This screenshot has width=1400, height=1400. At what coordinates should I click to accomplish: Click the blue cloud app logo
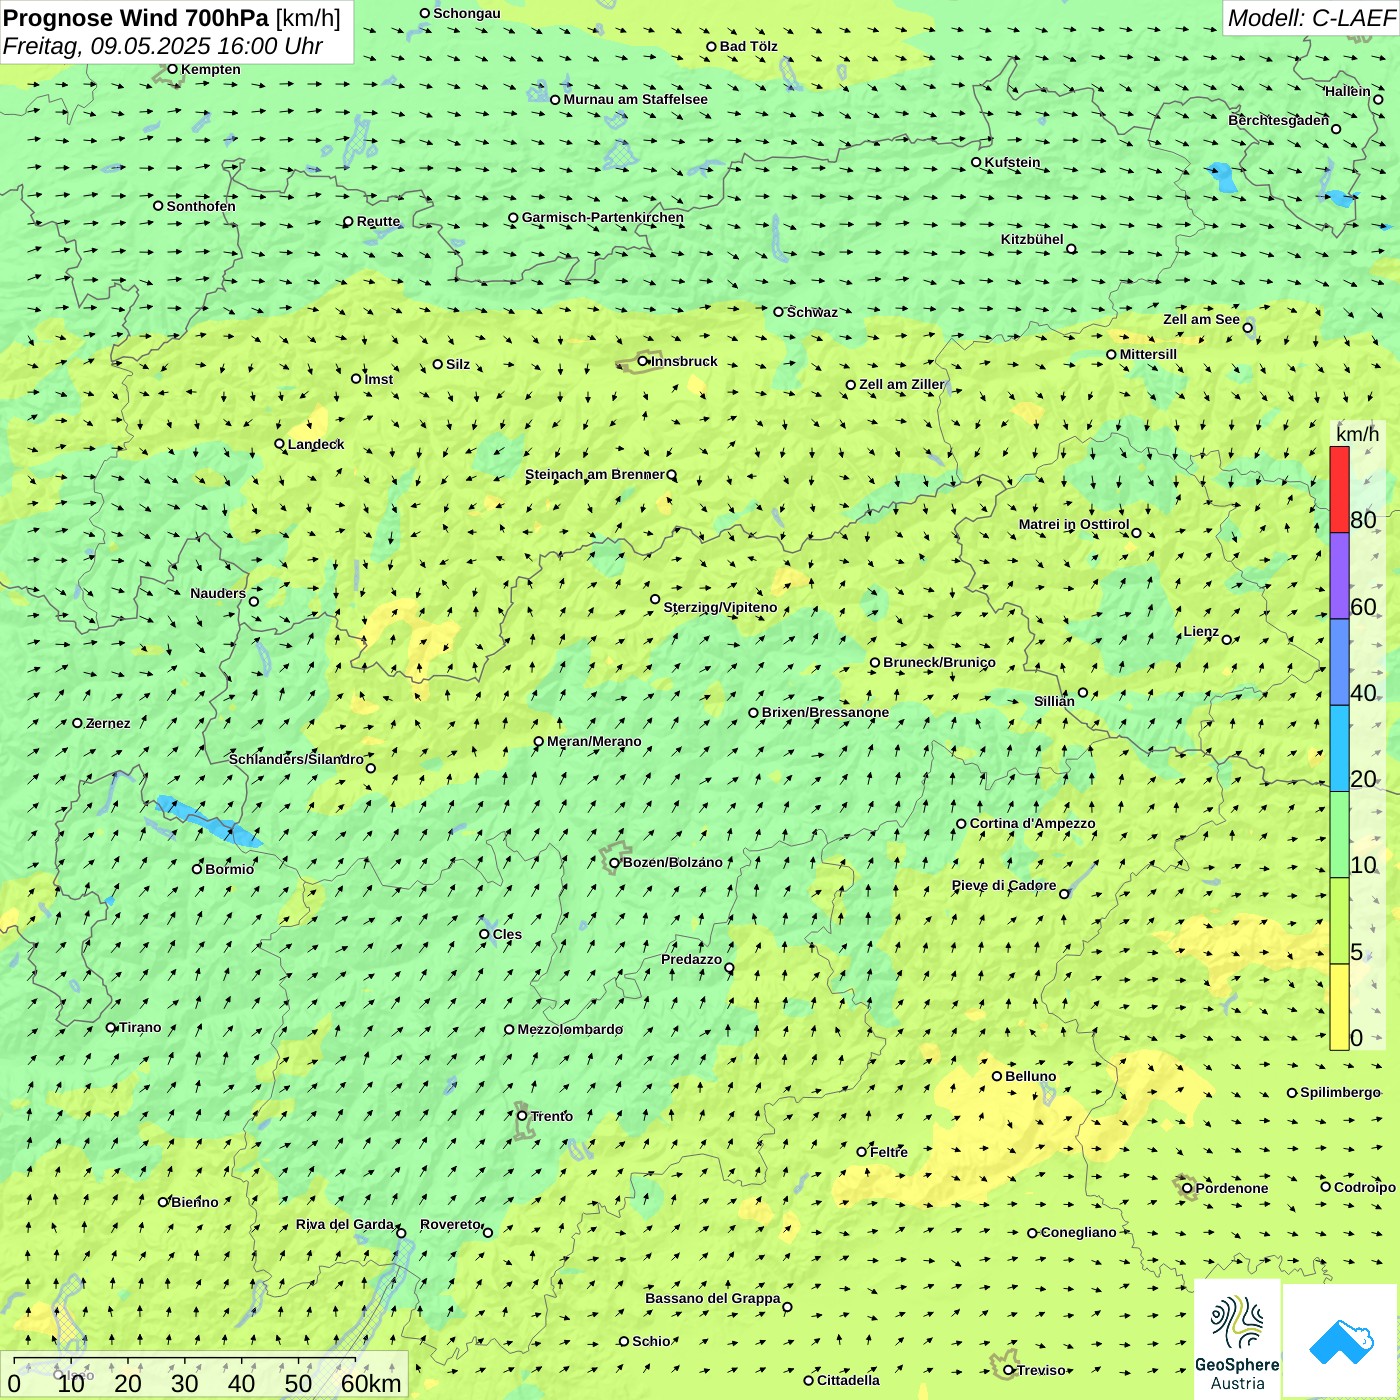pos(1340,1341)
